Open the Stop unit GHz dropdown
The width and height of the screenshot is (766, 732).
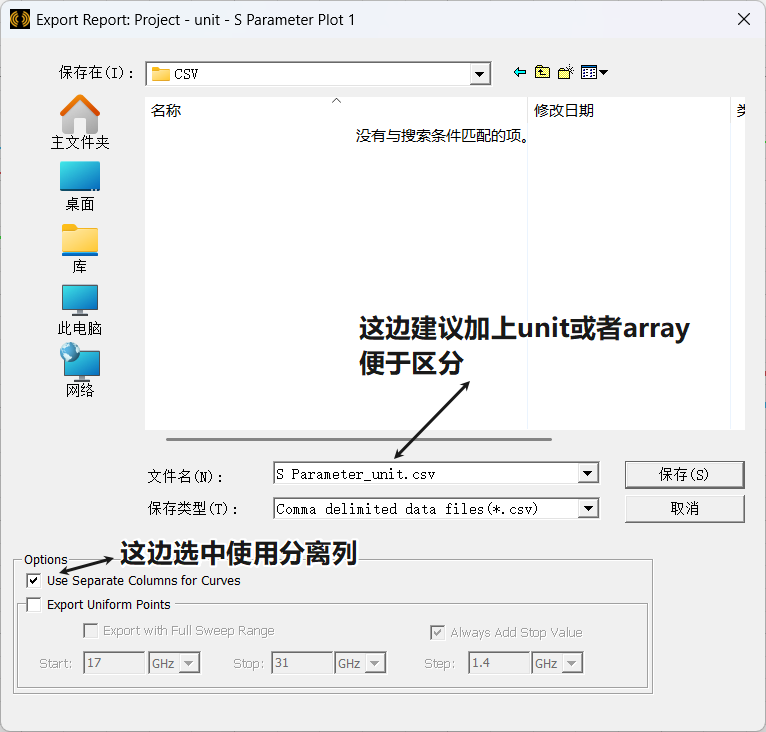click(375, 663)
